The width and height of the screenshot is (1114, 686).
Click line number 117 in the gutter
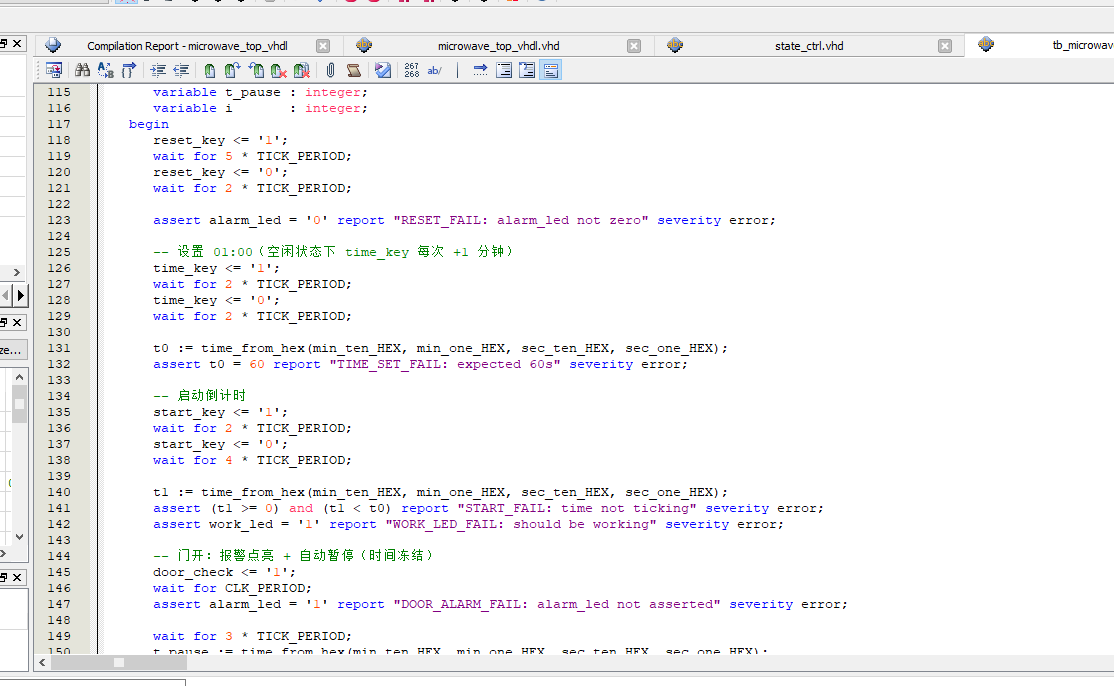[59, 124]
